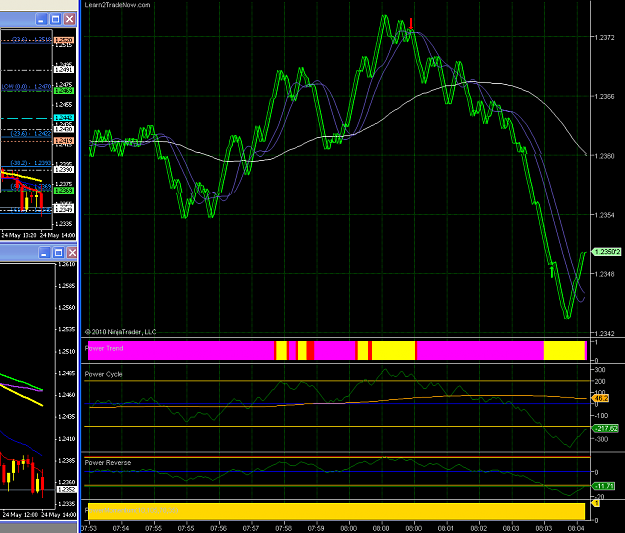Minimize the lower-left chart window

coord(44,252)
